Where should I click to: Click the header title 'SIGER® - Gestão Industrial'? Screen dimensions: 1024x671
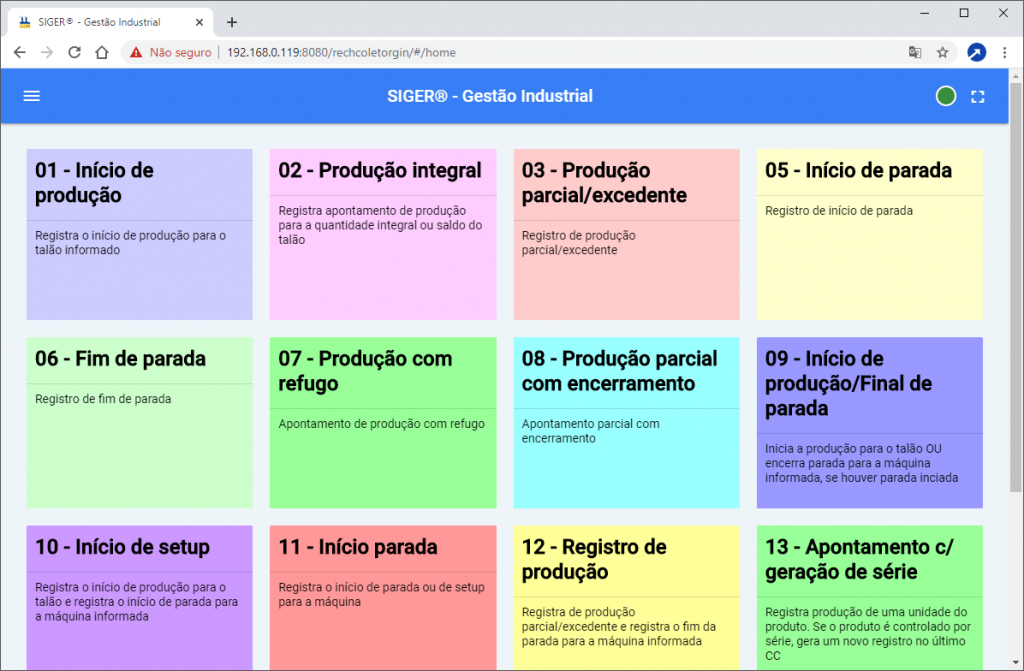click(490, 96)
